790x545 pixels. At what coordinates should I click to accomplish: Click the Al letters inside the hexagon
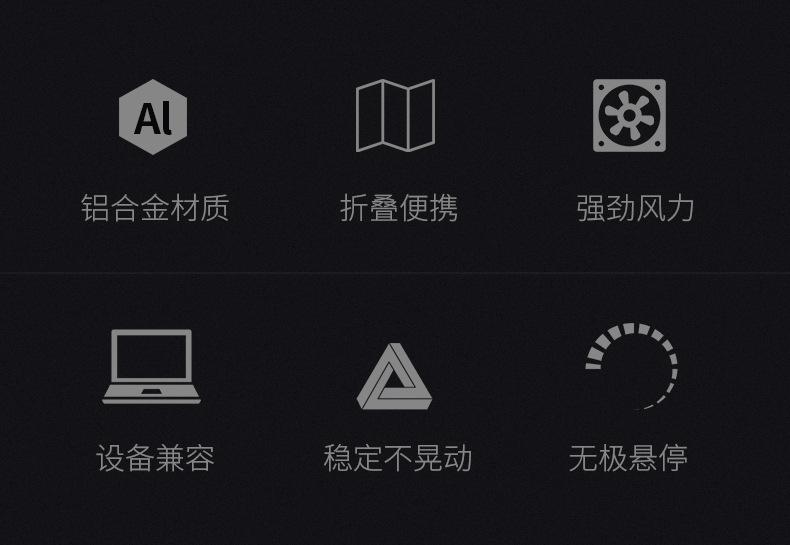tap(153, 118)
